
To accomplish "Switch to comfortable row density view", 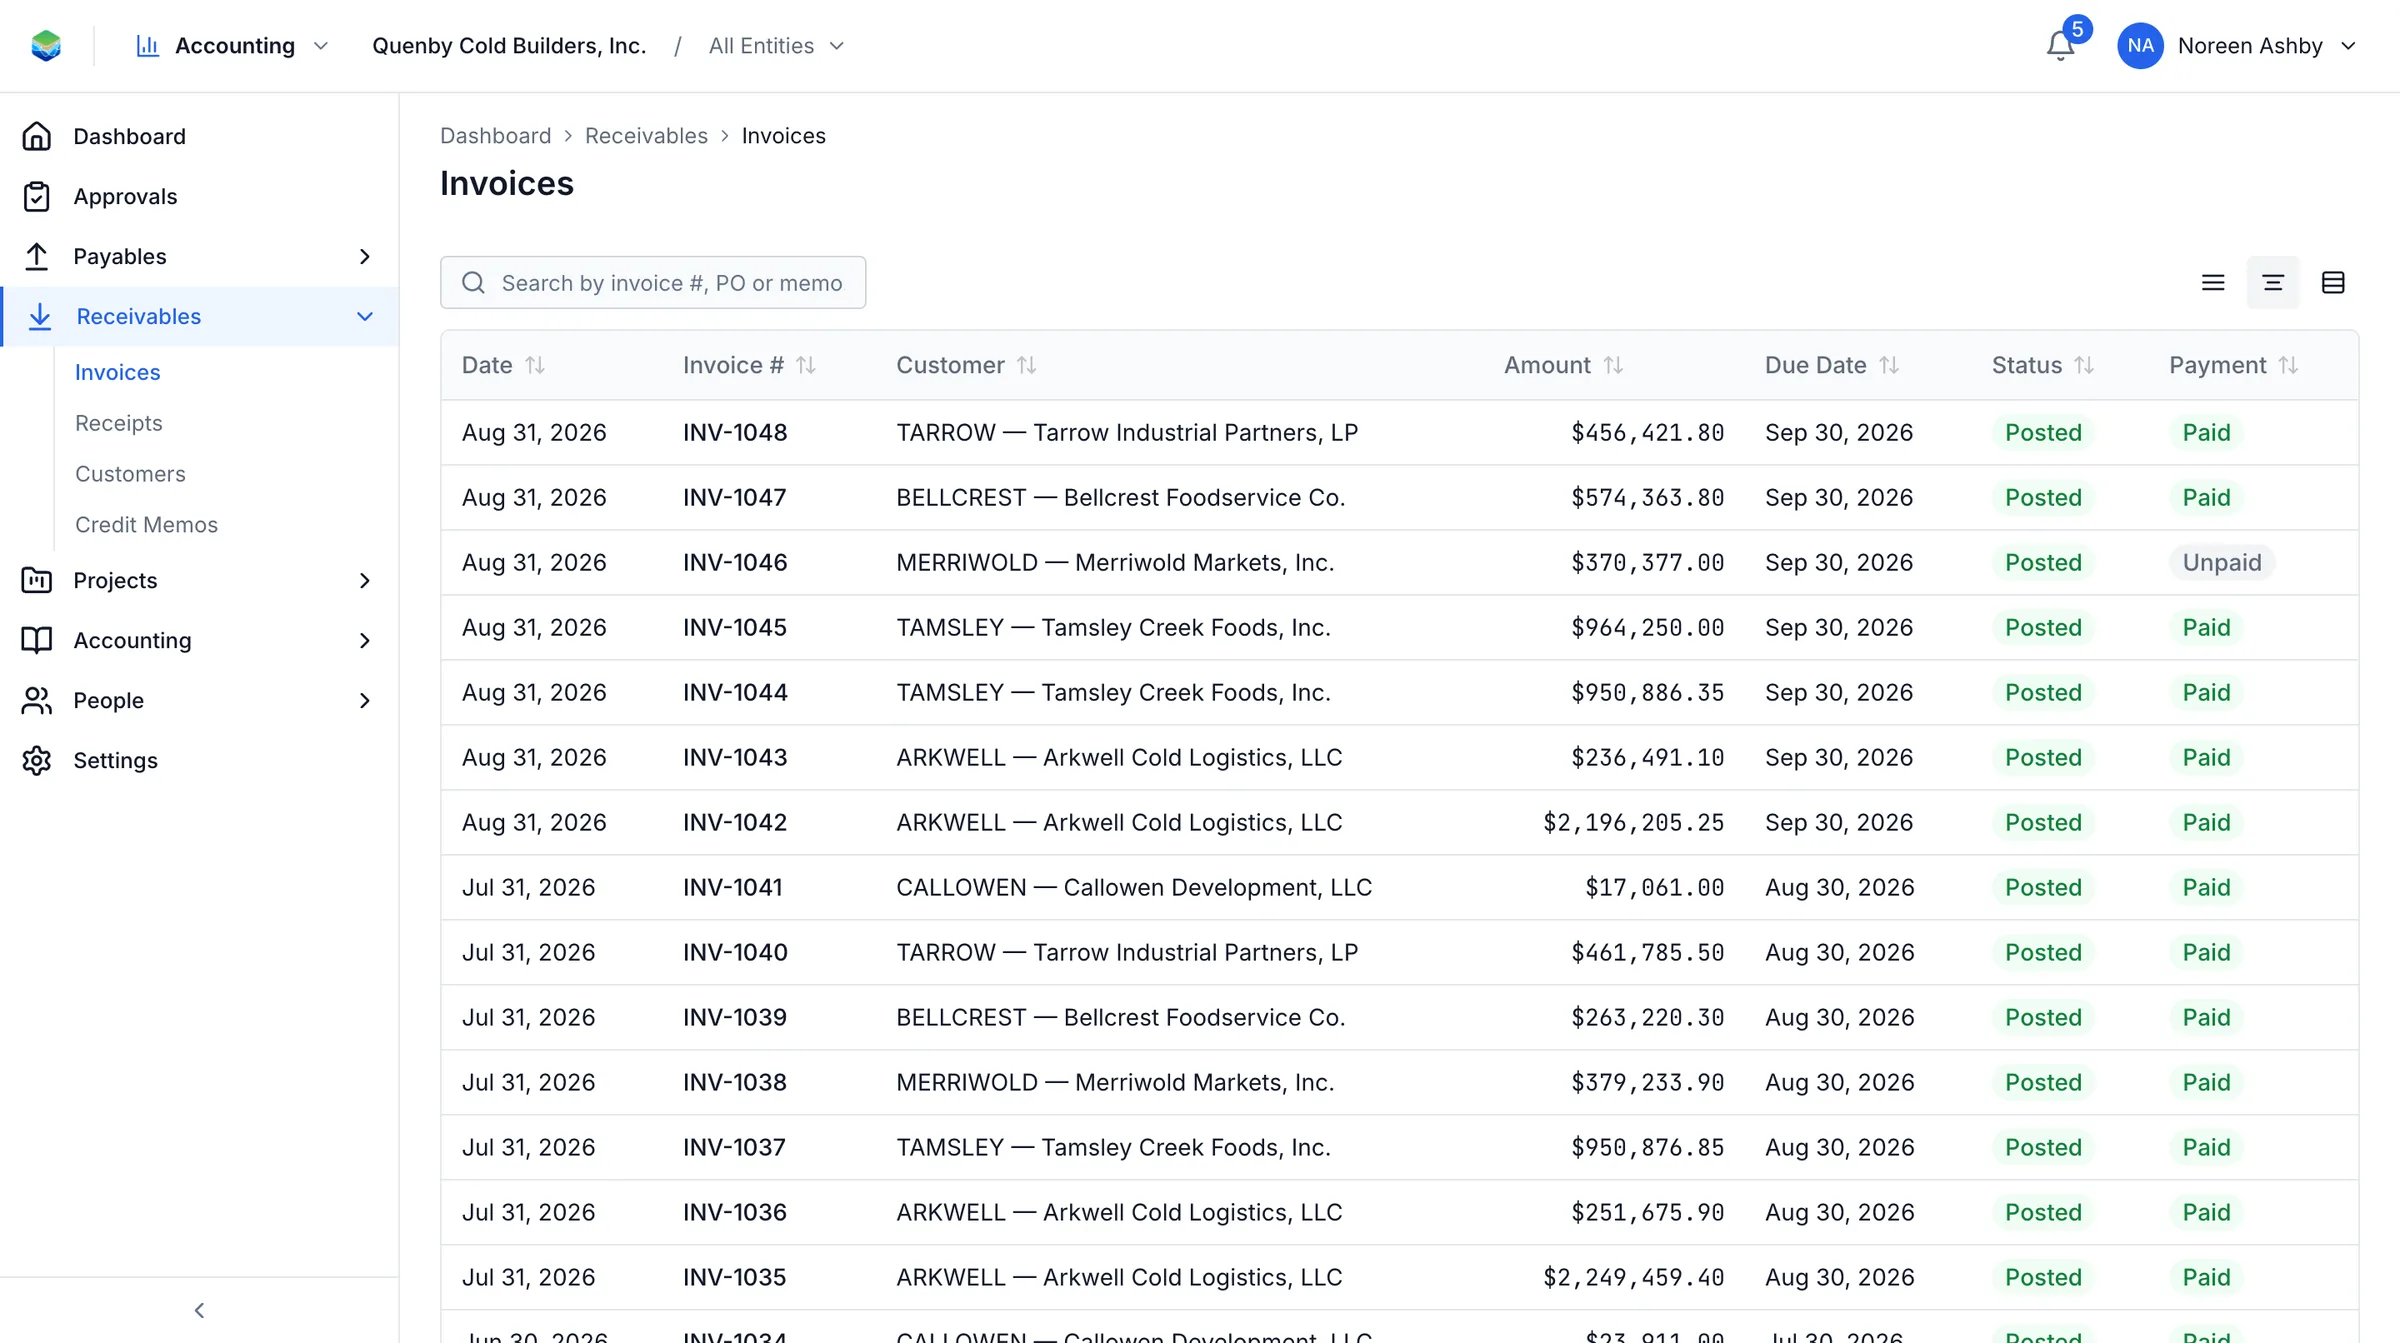I will 2213,283.
